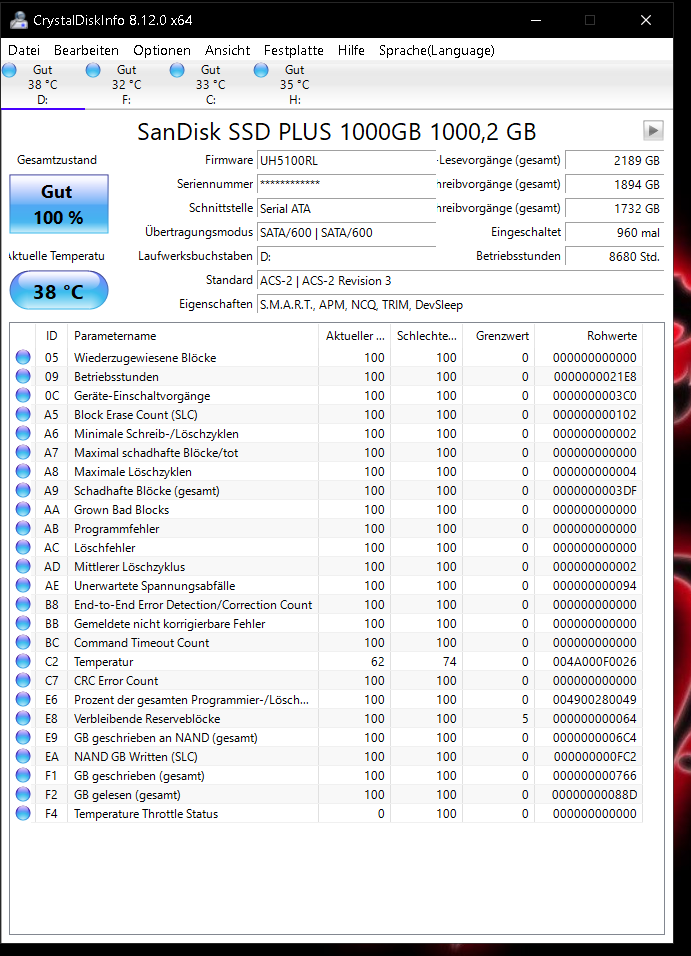This screenshot has width=691, height=956.
Task: Open the Datei menu
Action: point(24,51)
